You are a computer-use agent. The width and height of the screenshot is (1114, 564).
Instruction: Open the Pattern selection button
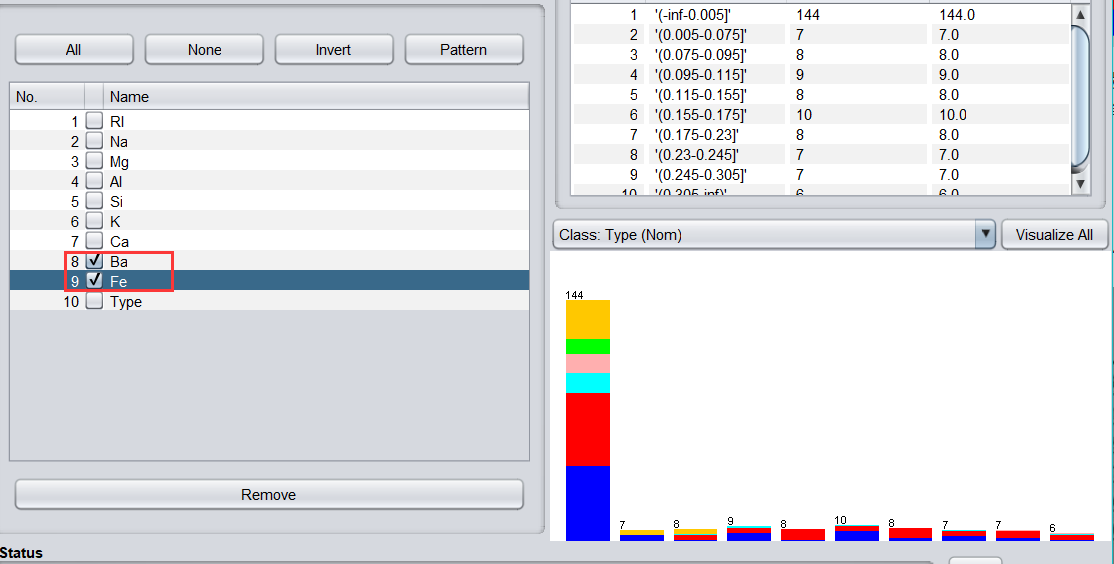pyautogui.click(x=464, y=50)
